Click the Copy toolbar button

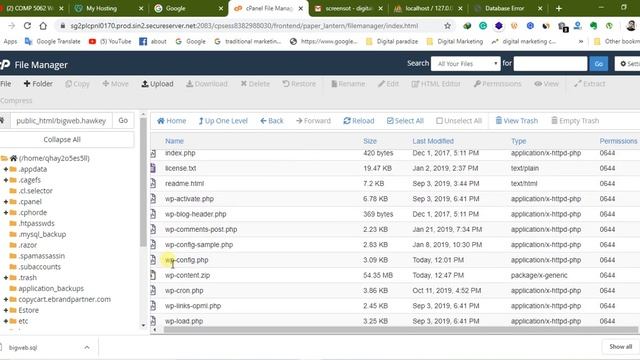[77, 84]
